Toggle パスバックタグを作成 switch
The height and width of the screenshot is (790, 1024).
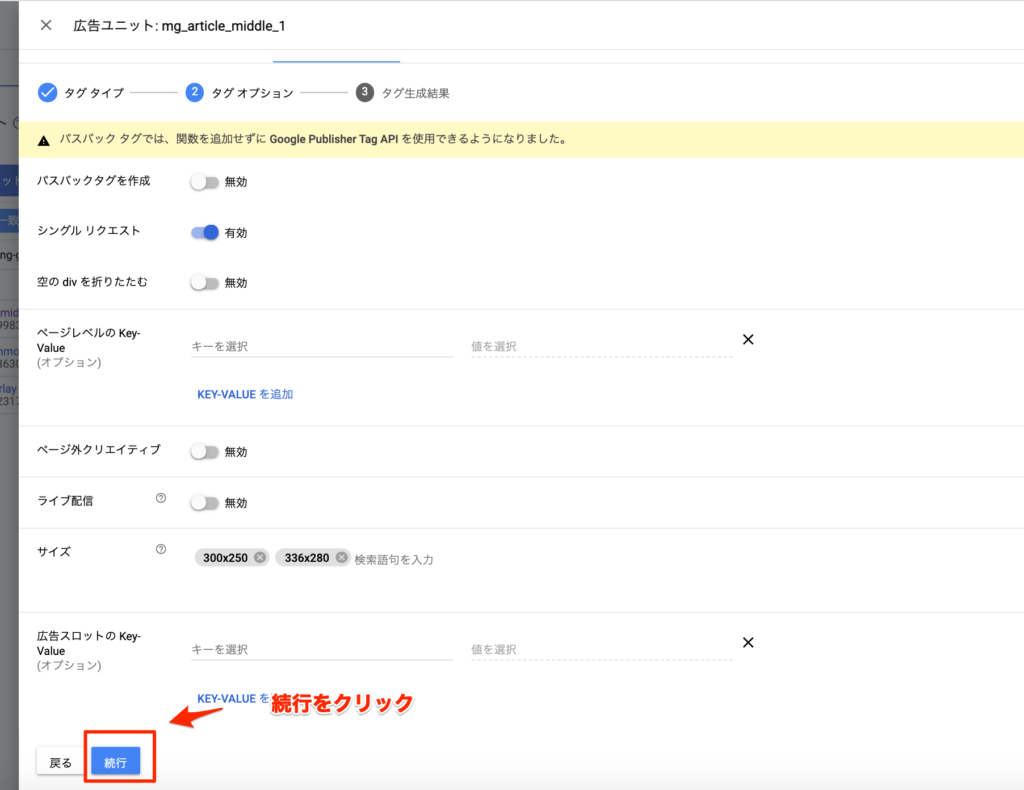pyautogui.click(x=204, y=182)
